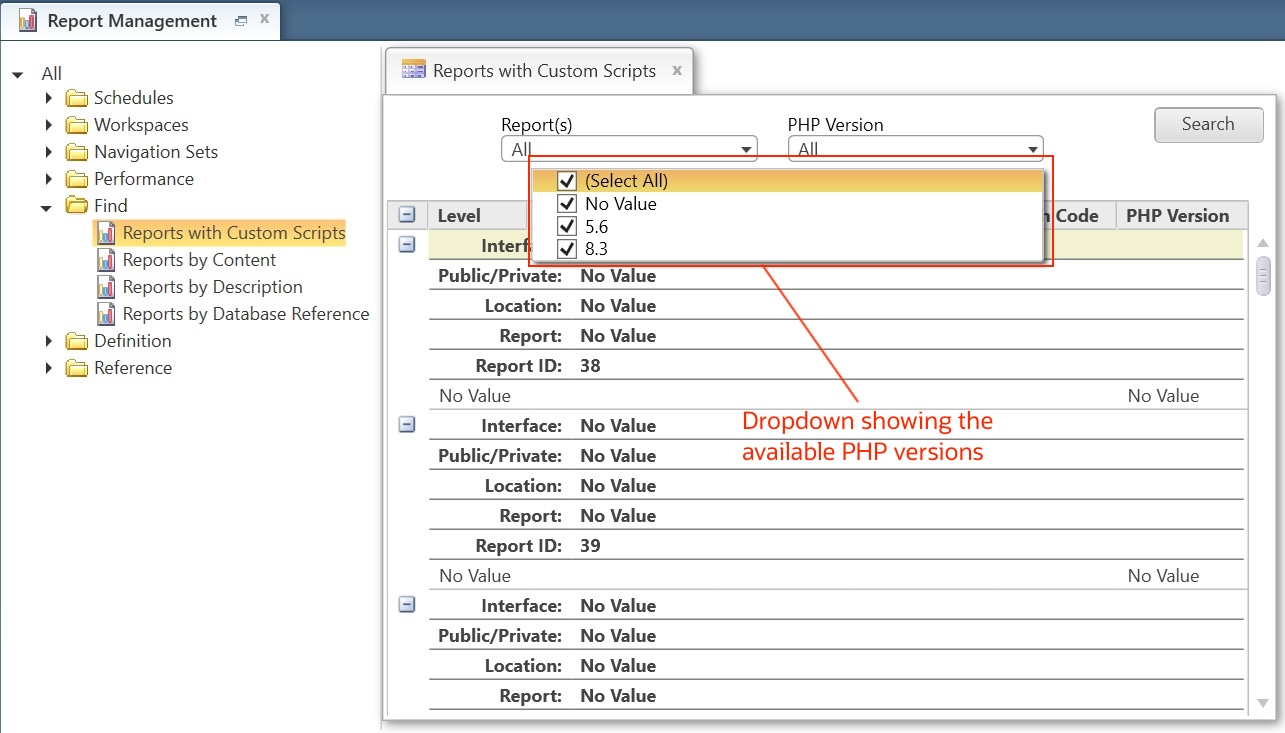1285x733 pixels.
Task: Click the open Find folder icon
Action: 77,206
